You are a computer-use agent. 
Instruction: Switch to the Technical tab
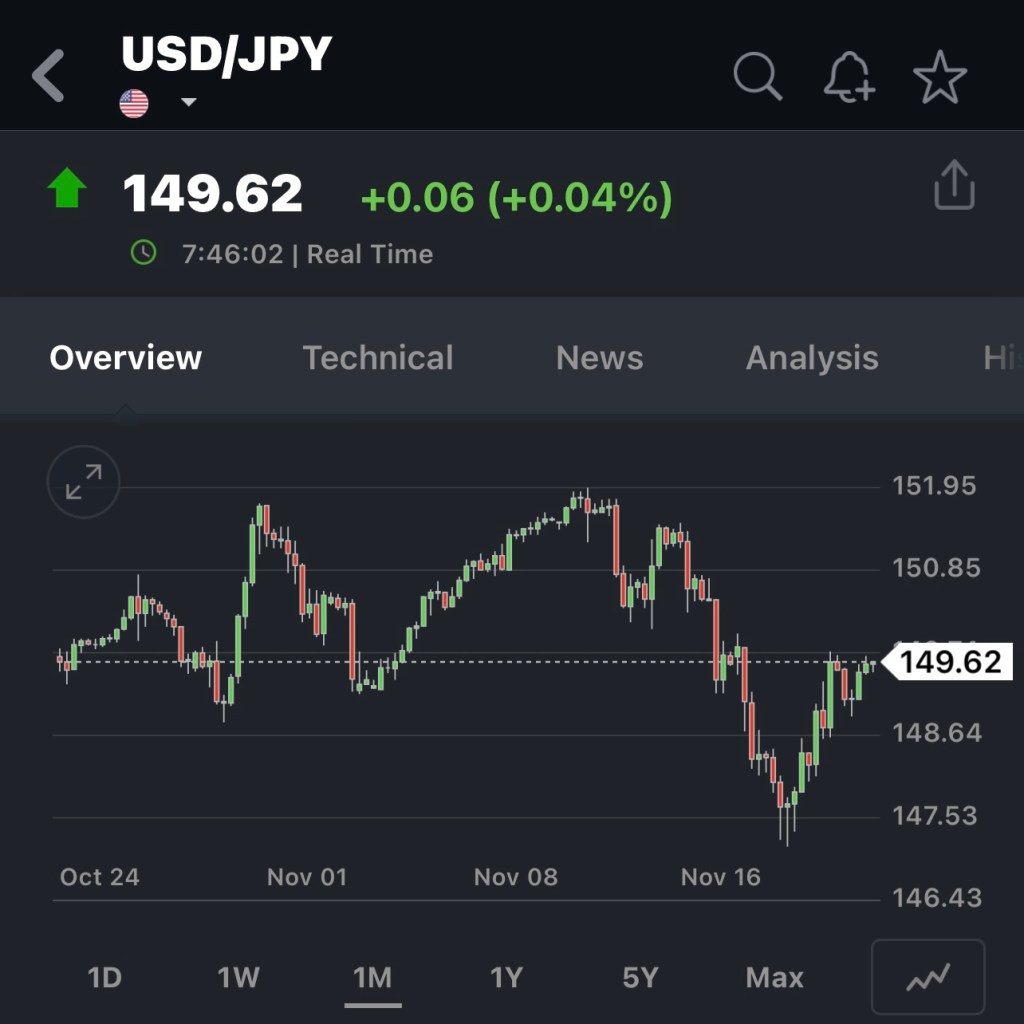coord(378,358)
